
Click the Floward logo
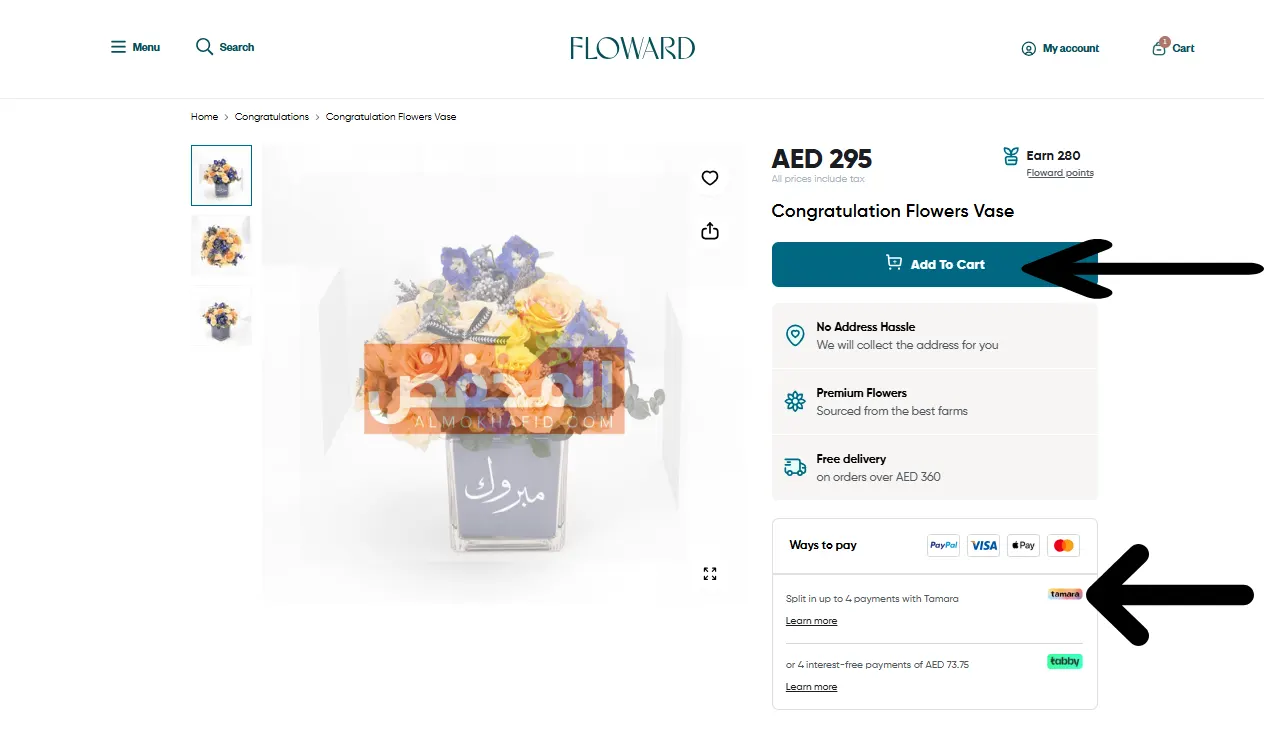[x=632, y=48]
